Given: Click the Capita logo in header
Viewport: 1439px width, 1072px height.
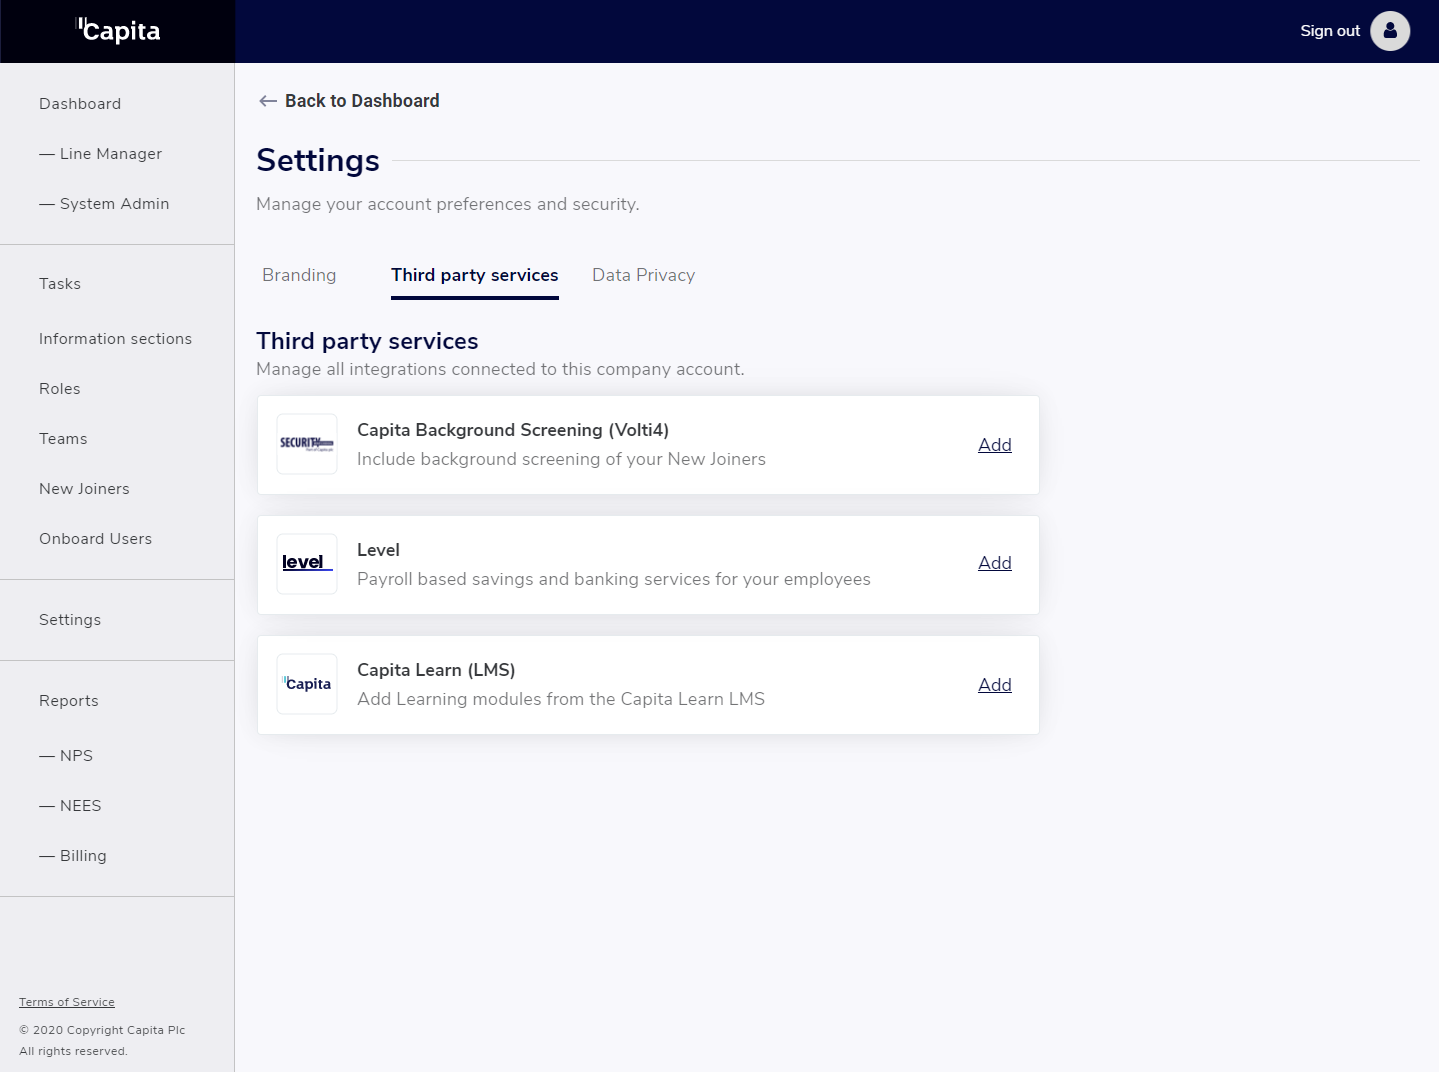Looking at the screenshot, I should tap(118, 31).
